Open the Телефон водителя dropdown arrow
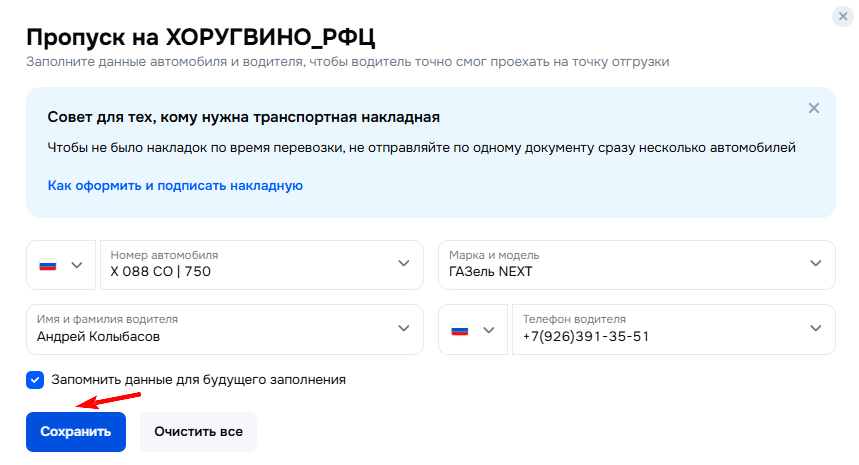Image resolution: width=859 pixels, height=465 pixels. [816, 329]
